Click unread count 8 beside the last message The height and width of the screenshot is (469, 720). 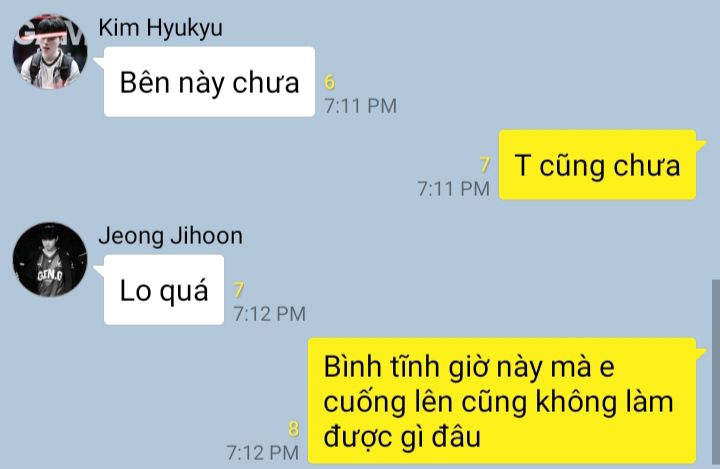pos(294,429)
